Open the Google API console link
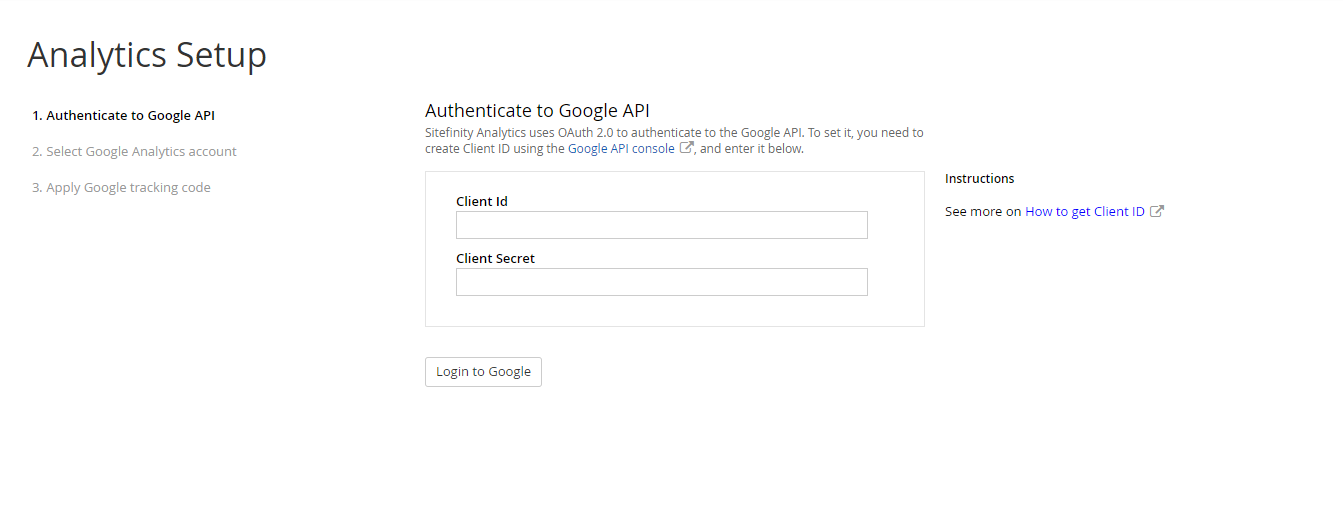1343x531 pixels. pos(621,148)
